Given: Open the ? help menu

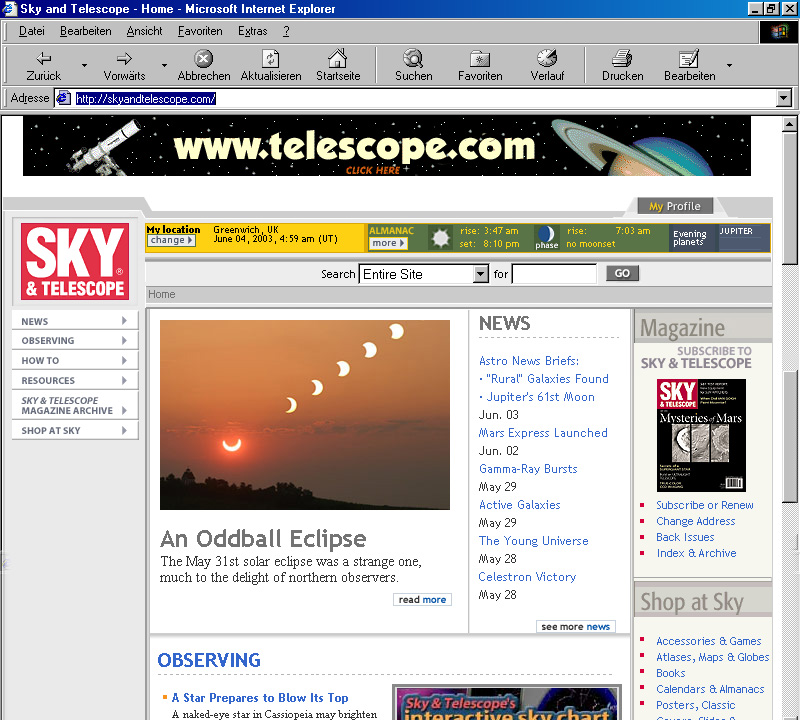Looking at the screenshot, I should [286, 31].
